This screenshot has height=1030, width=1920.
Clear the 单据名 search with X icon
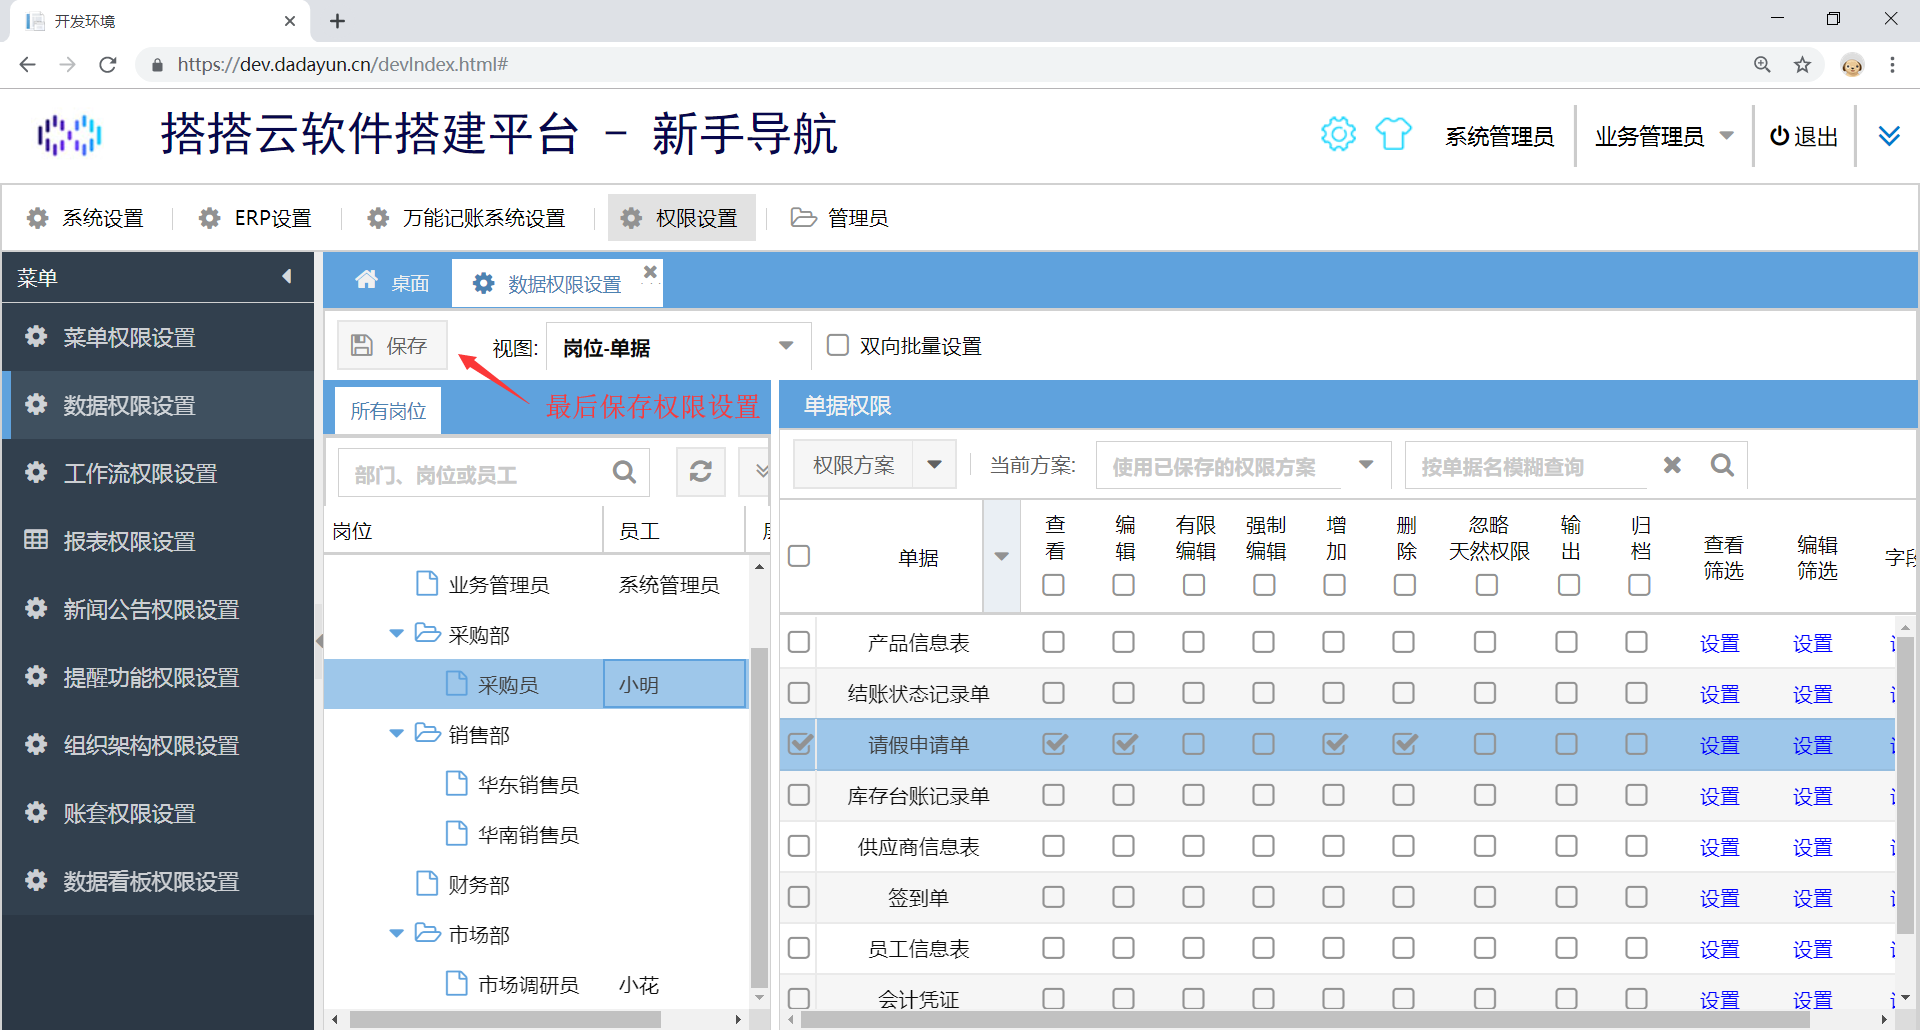coord(1672,465)
